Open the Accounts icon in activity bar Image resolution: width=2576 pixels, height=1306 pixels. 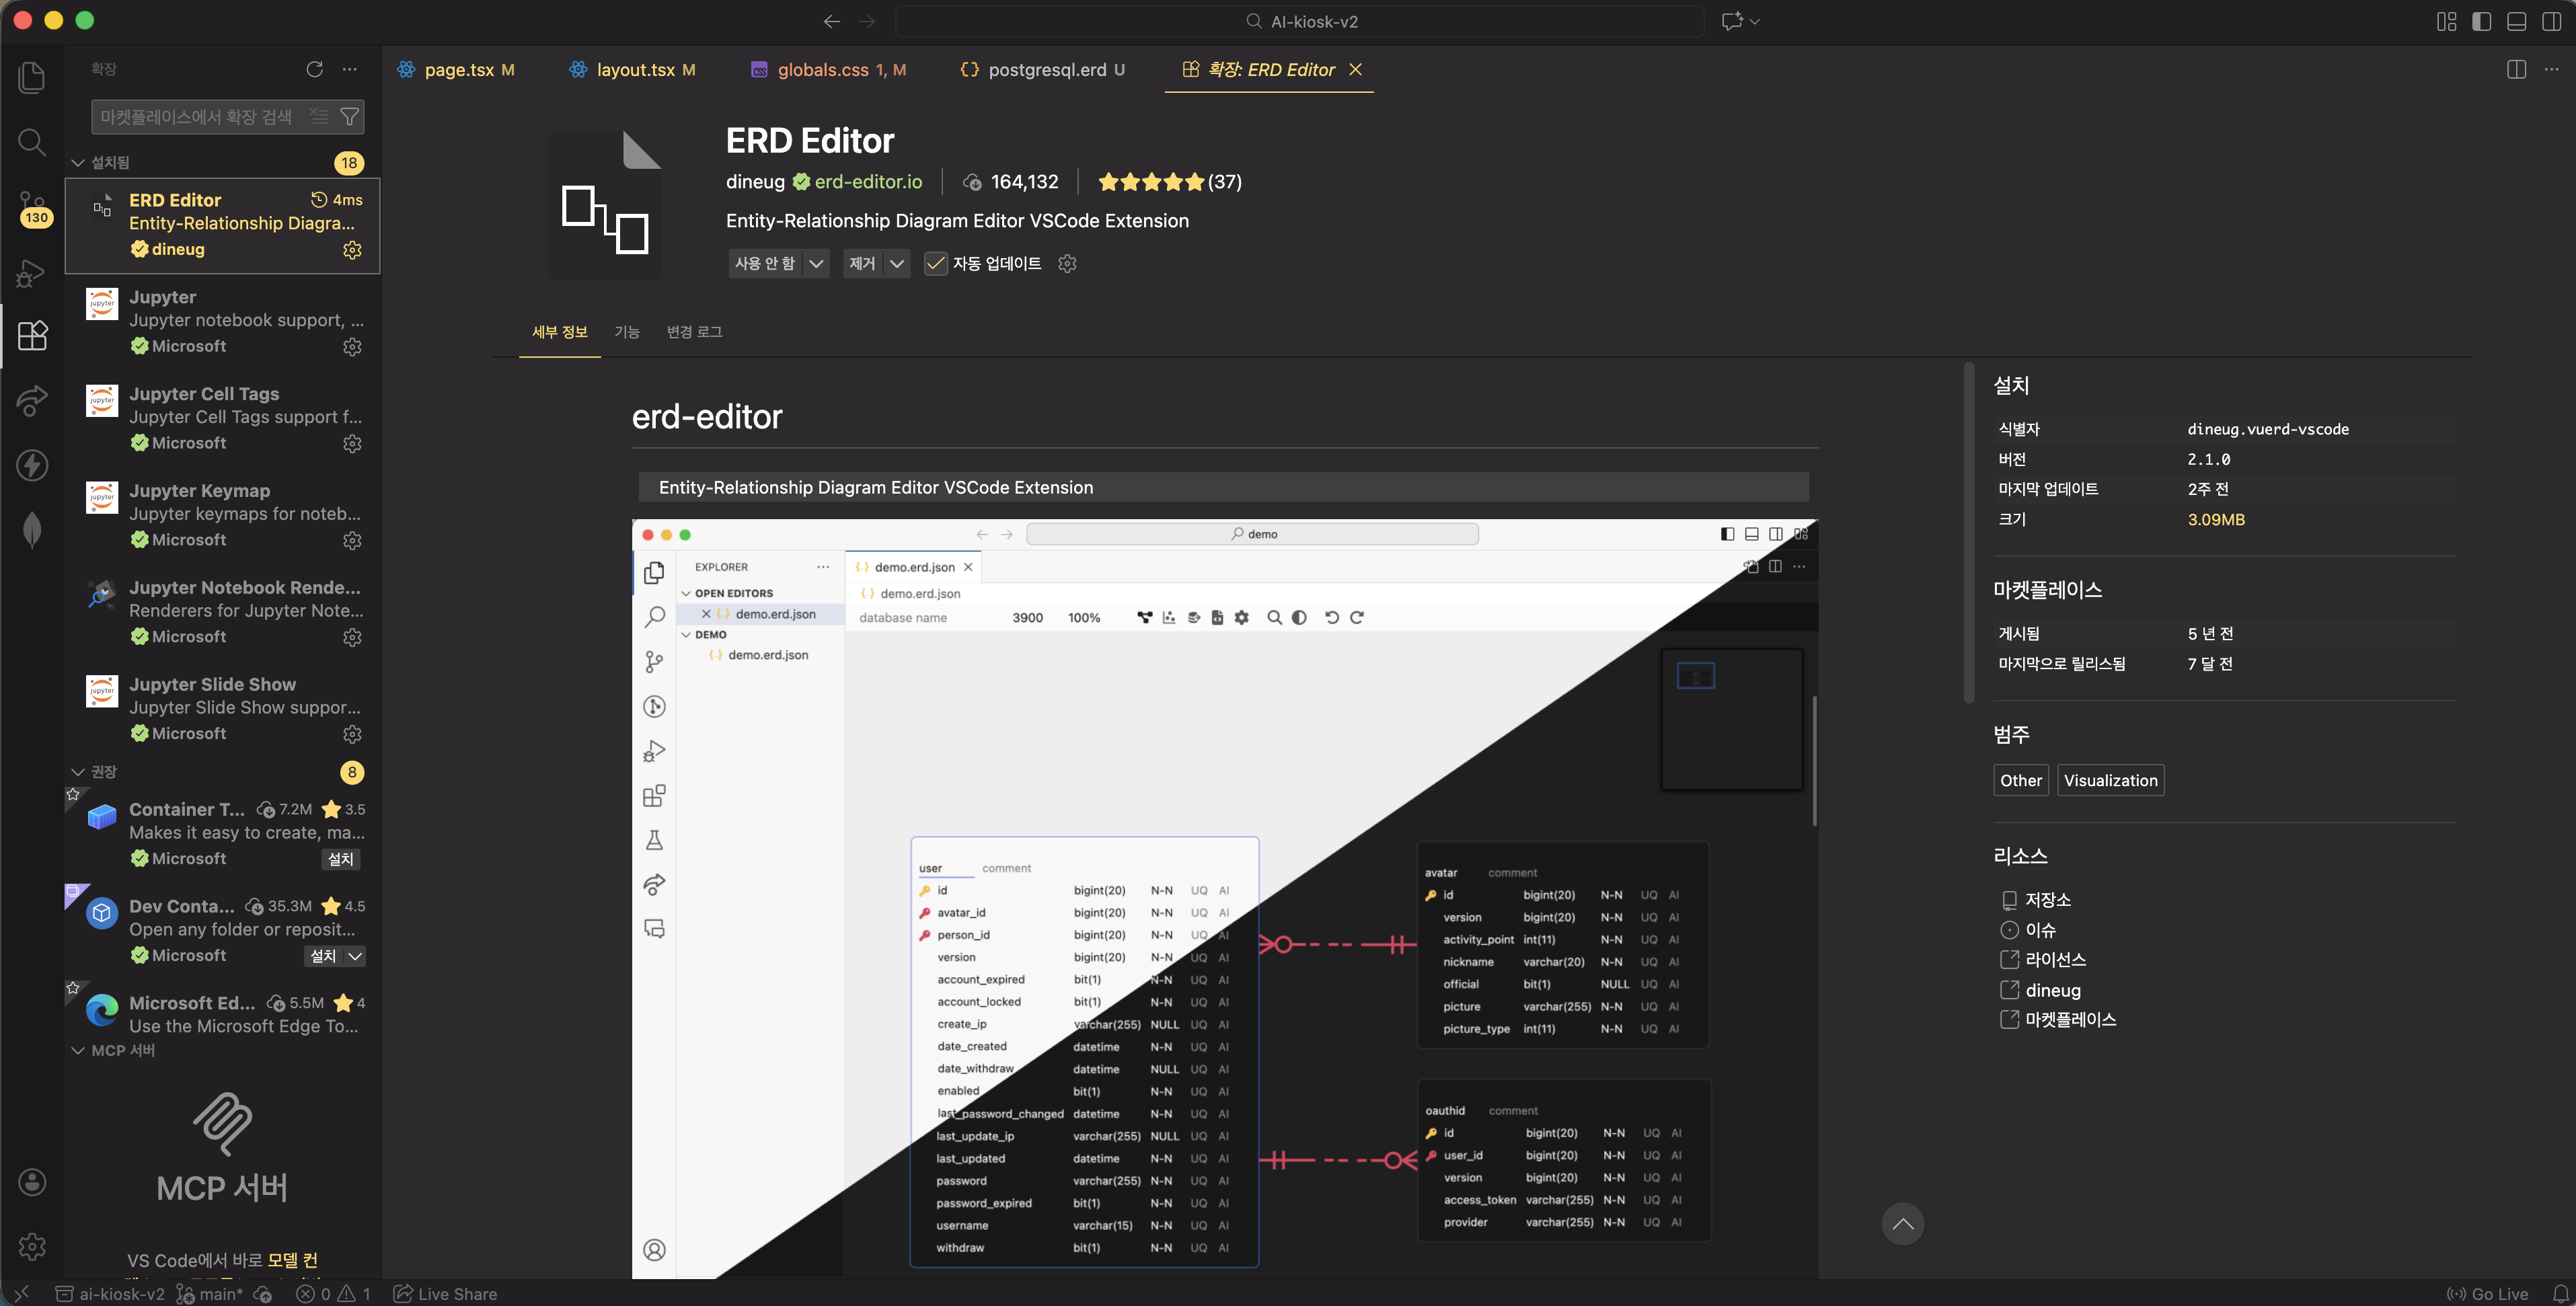[x=32, y=1182]
